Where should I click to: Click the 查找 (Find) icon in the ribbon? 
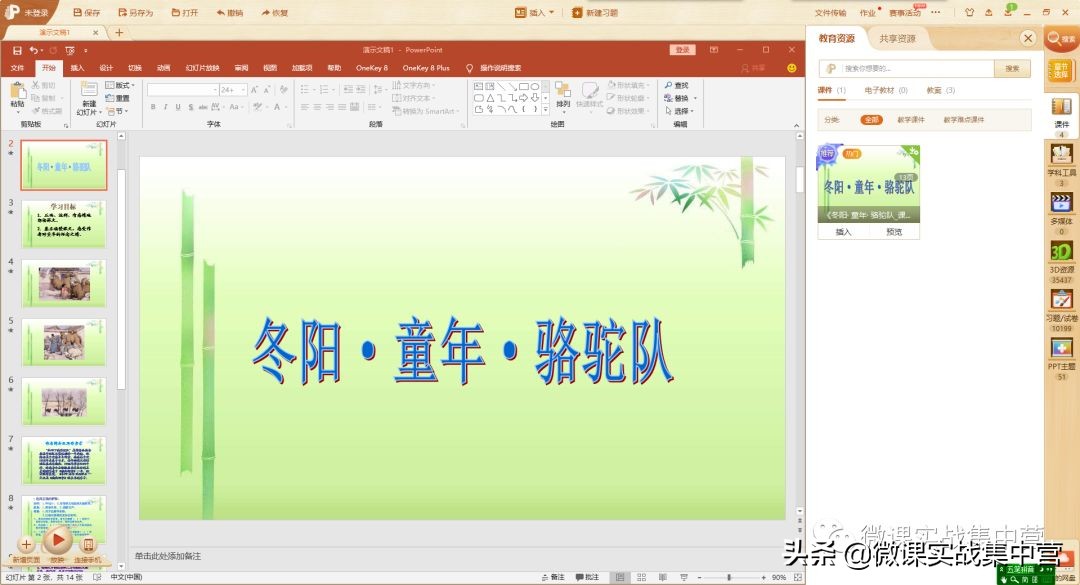pyautogui.click(x=678, y=85)
